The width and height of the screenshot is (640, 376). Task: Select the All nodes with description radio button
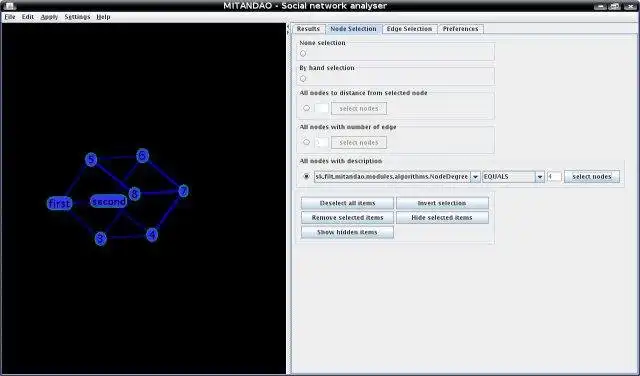[x=306, y=176]
